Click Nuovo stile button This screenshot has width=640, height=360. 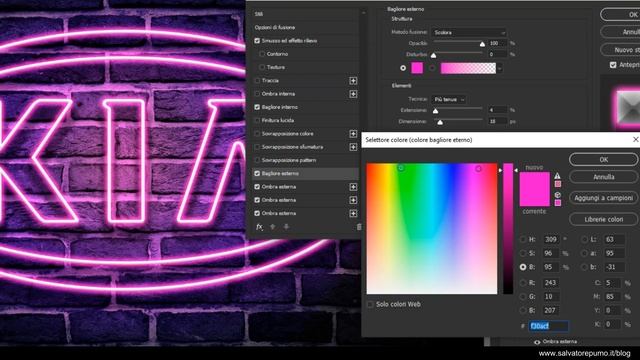click(620, 50)
